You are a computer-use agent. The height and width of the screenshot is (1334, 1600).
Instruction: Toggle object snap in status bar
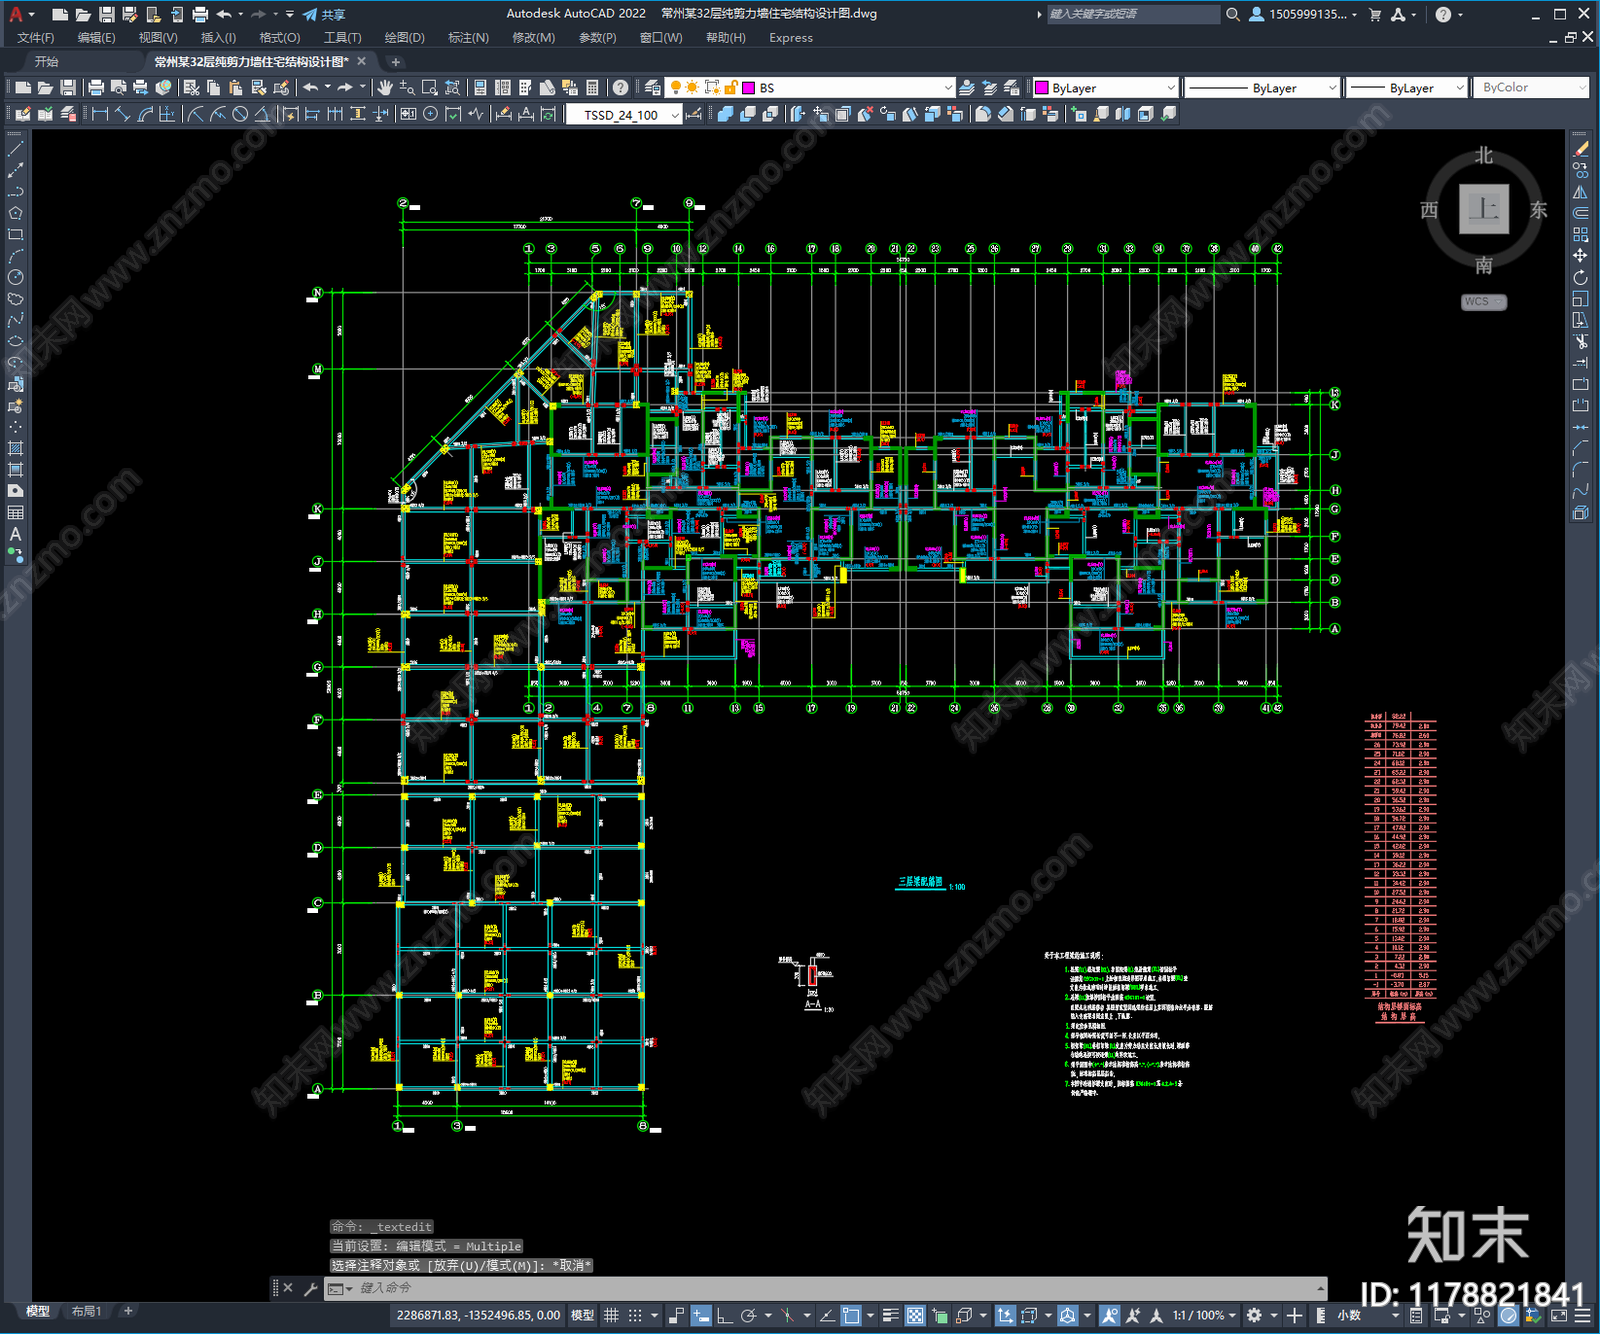[x=851, y=1315]
